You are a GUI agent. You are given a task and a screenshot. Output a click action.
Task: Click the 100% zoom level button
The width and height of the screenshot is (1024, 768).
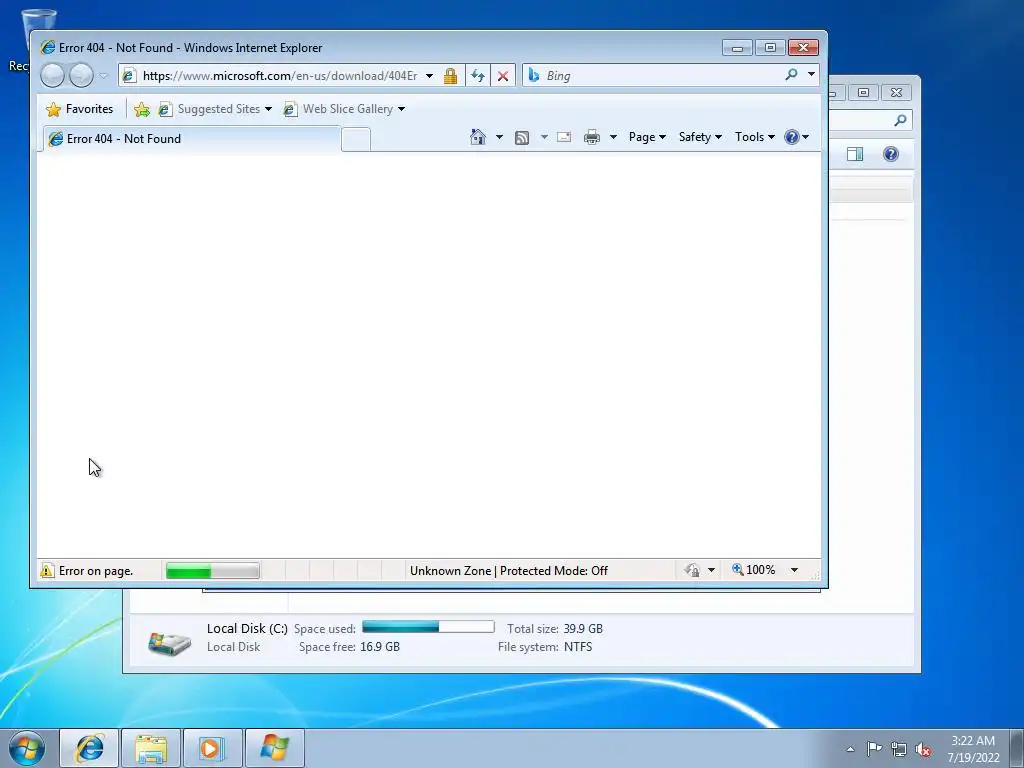(x=754, y=569)
